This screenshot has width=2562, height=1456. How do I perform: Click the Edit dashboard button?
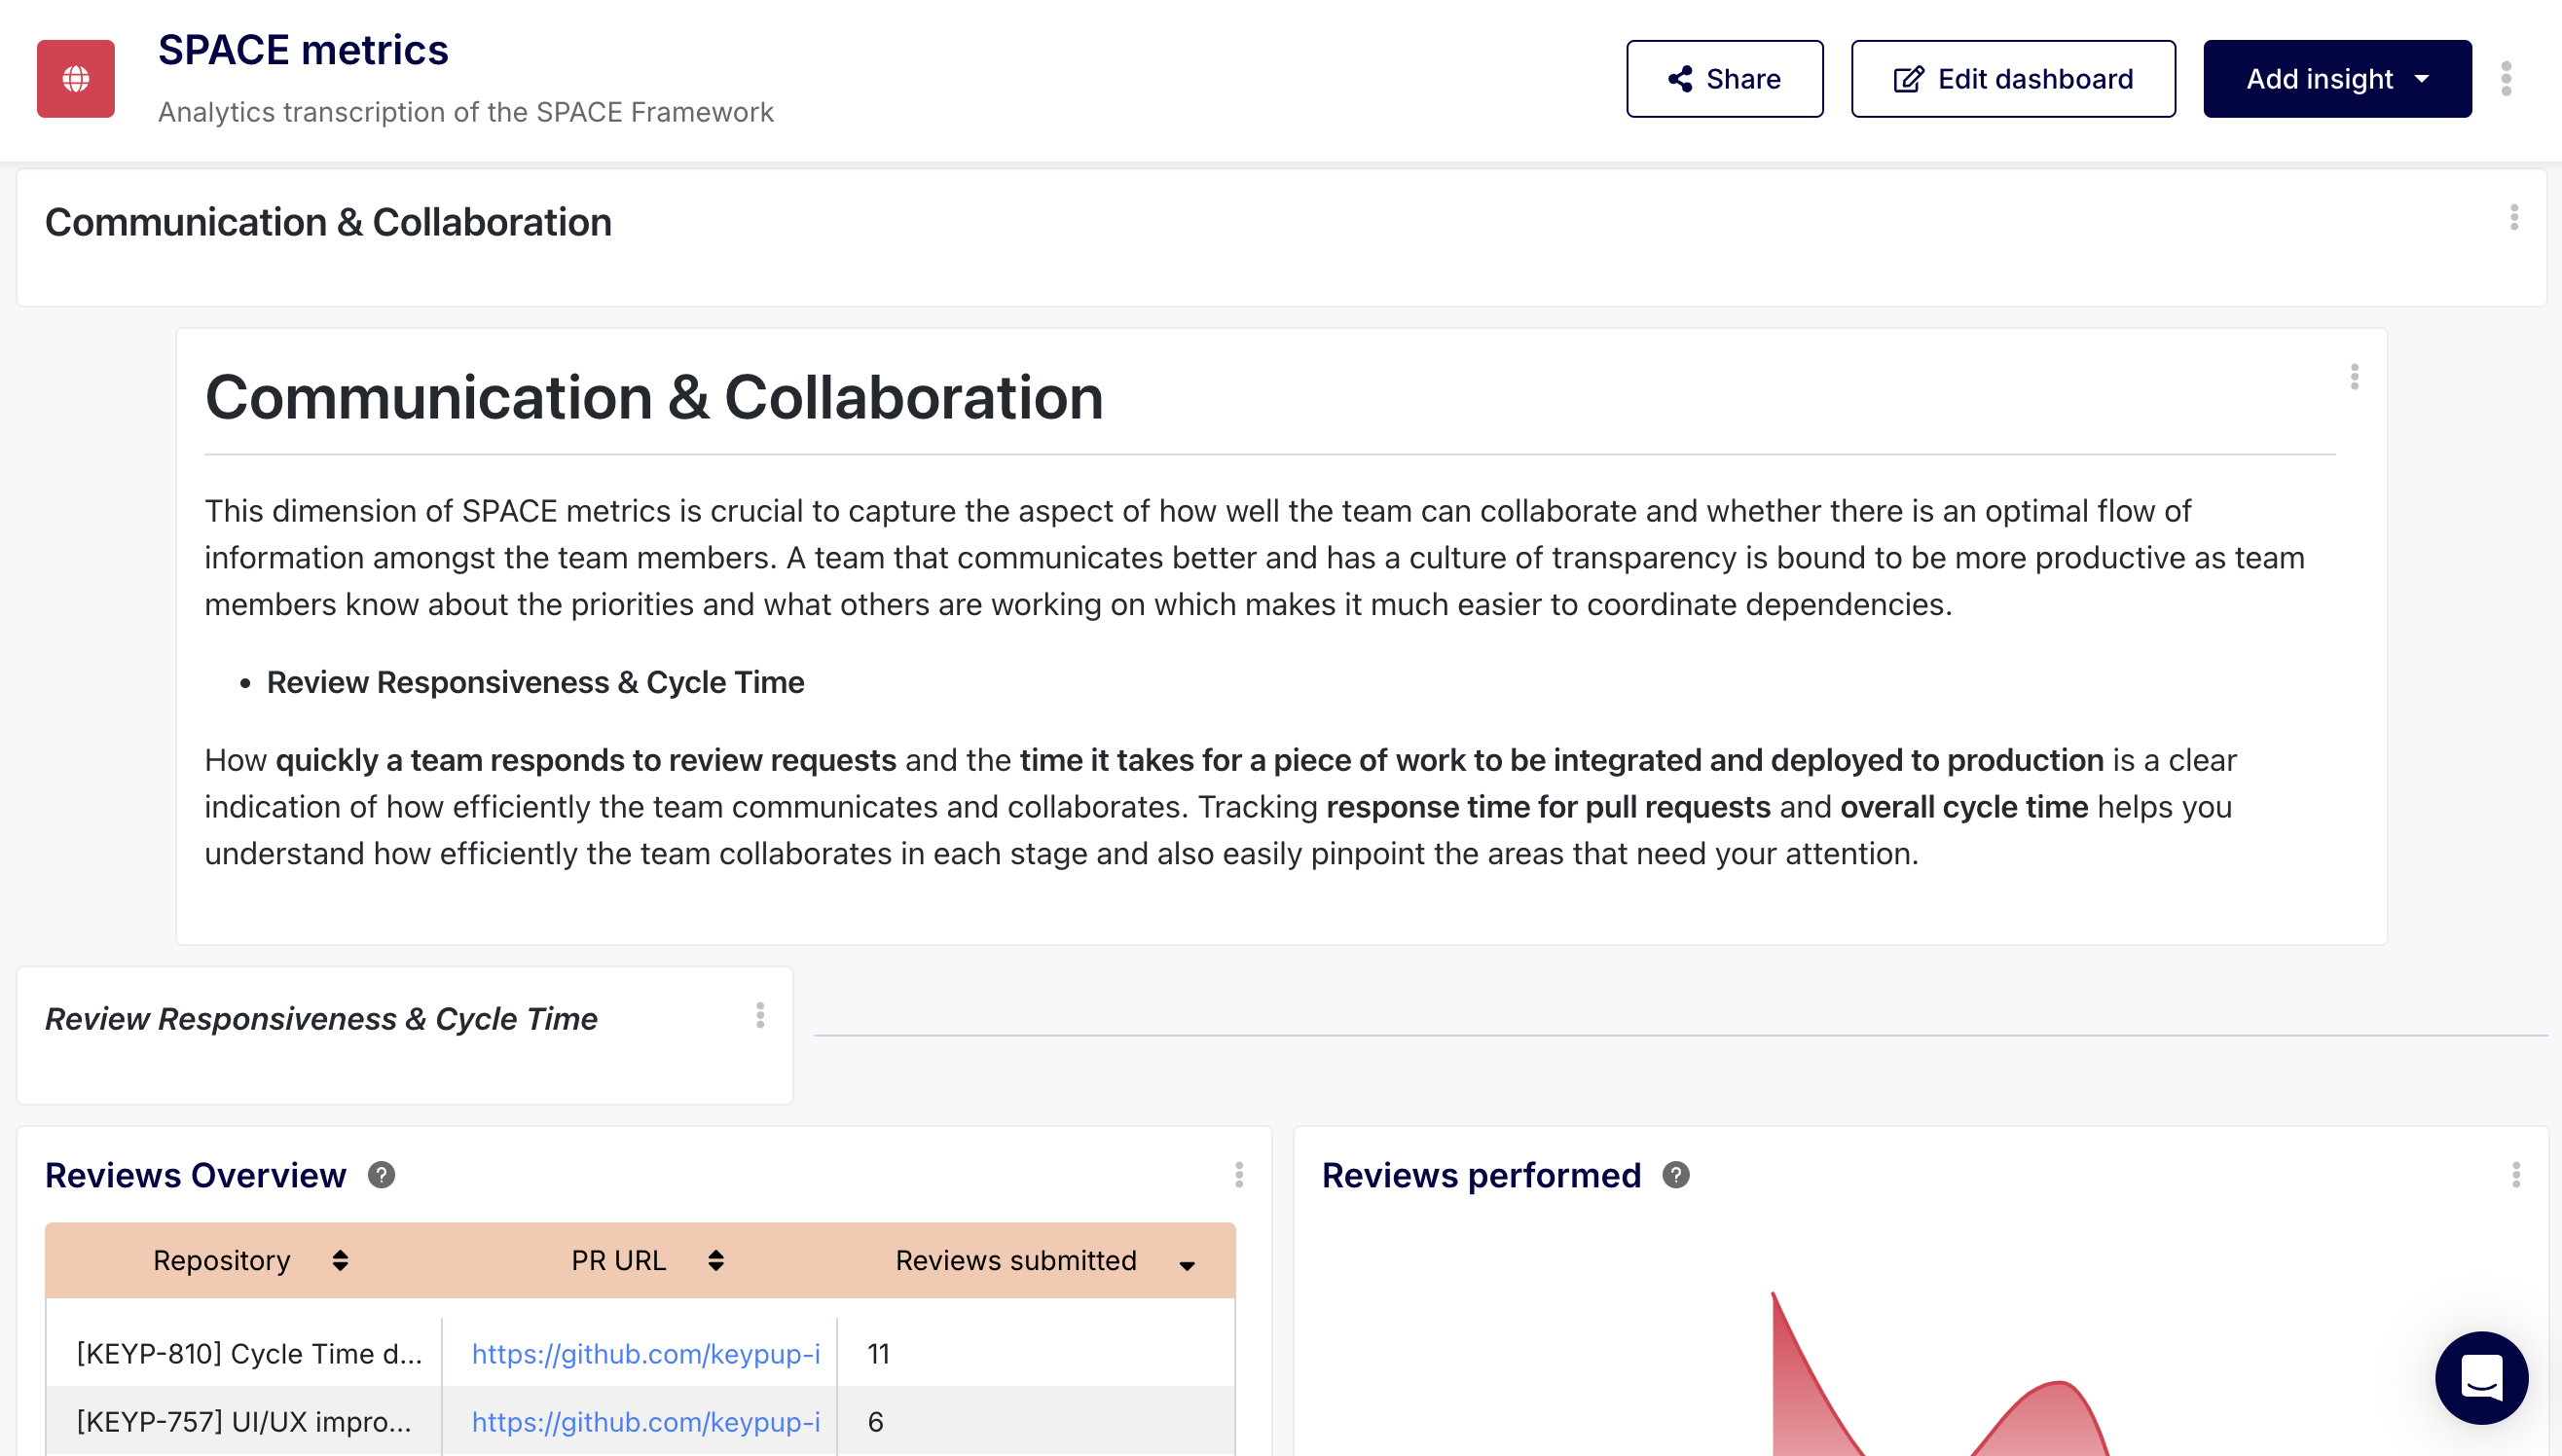pyautogui.click(x=2013, y=79)
